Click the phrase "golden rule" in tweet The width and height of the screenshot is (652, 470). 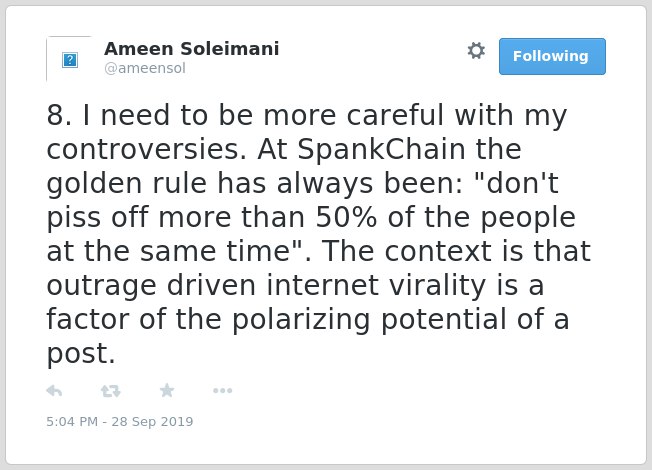pyautogui.click(x=127, y=183)
